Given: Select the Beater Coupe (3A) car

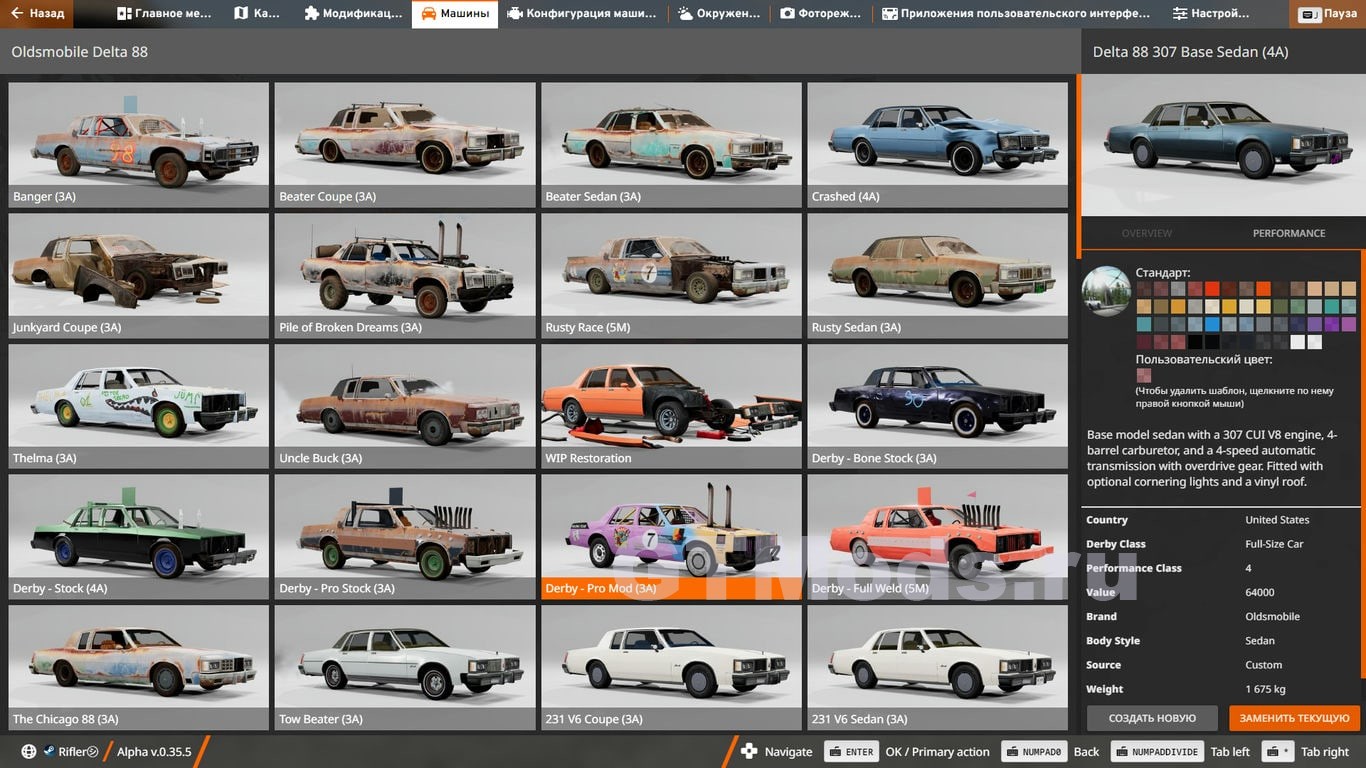Looking at the screenshot, I should point(405,144).
